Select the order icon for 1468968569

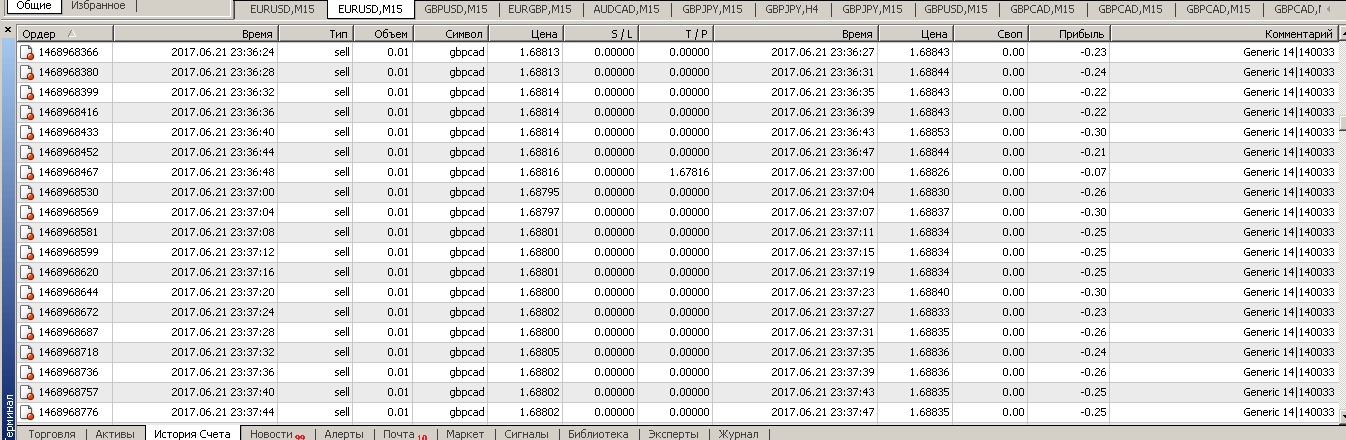point(27,212)
